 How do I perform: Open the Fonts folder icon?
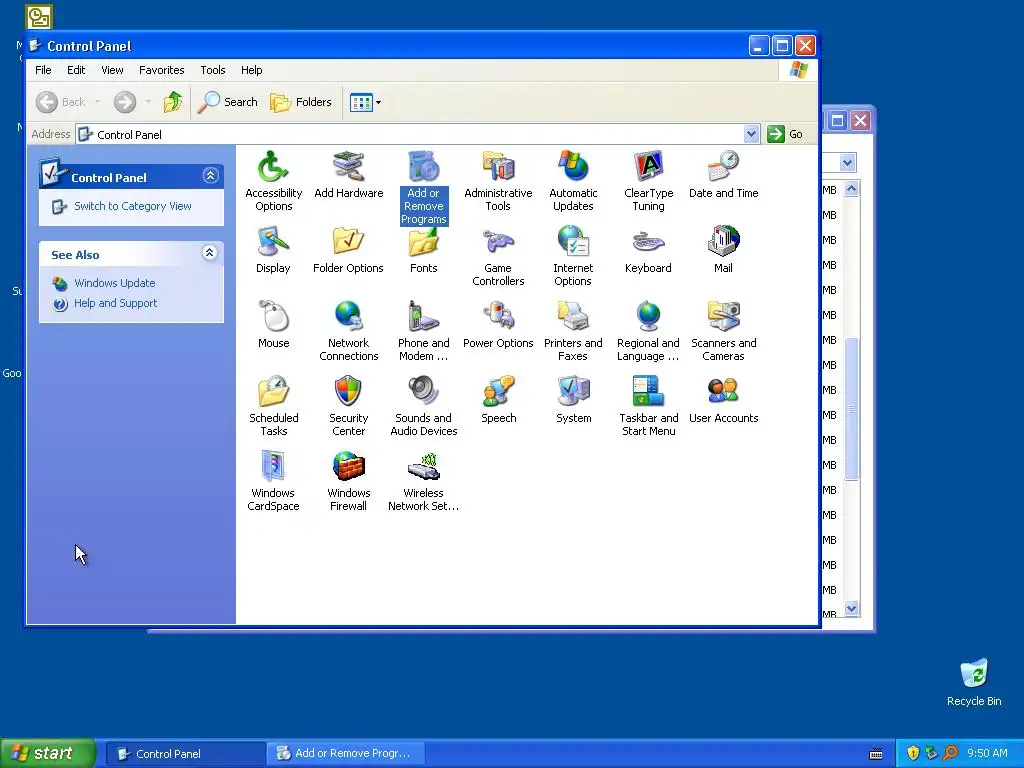[424, 249]
